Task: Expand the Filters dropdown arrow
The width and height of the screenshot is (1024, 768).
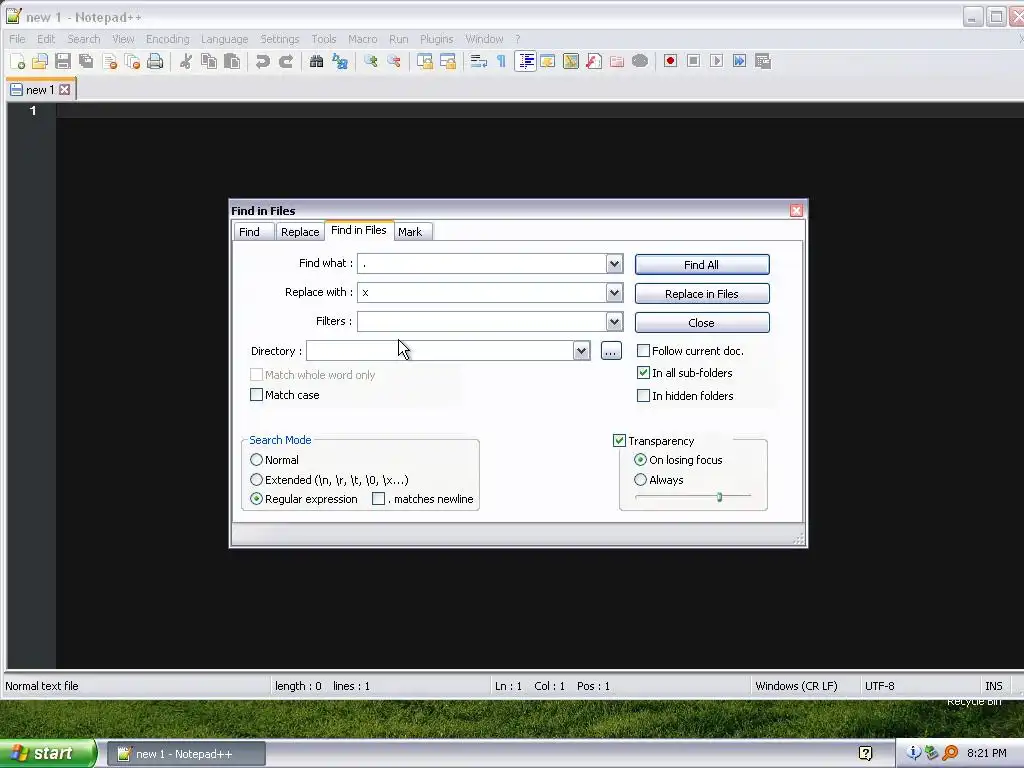Action: coord(614,321)
